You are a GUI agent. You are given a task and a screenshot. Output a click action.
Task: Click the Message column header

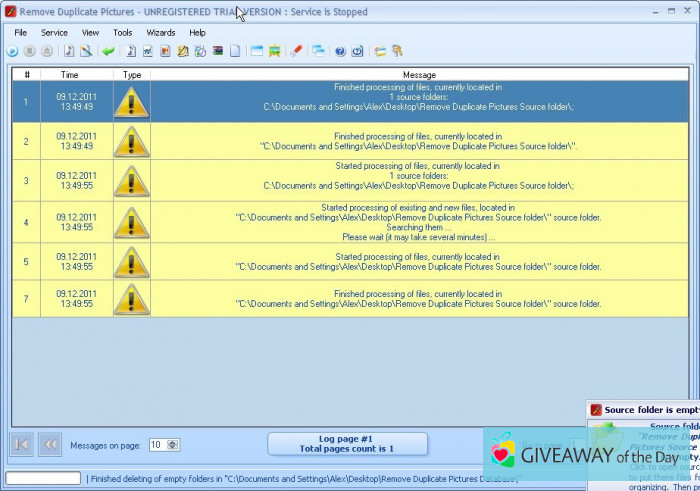pos(419,75)
